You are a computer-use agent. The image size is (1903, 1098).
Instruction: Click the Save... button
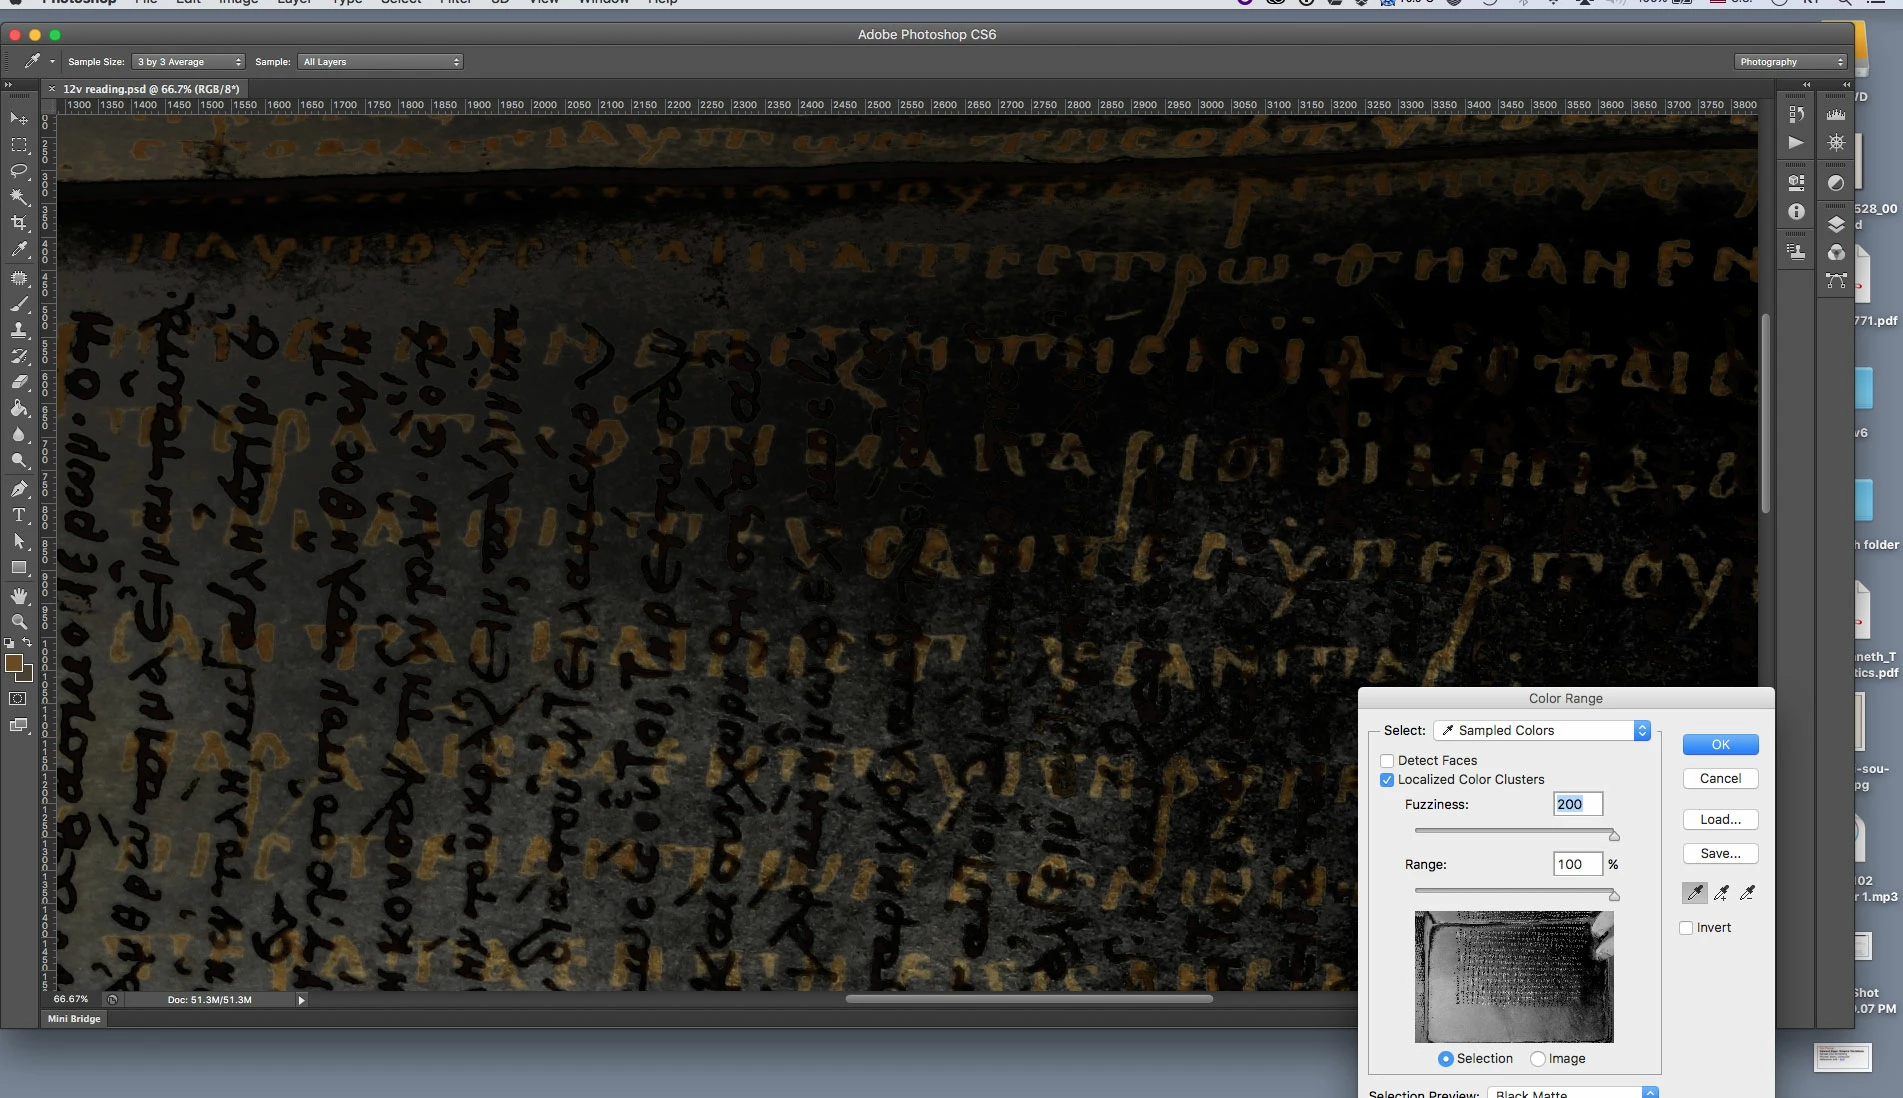[1720, 854]
